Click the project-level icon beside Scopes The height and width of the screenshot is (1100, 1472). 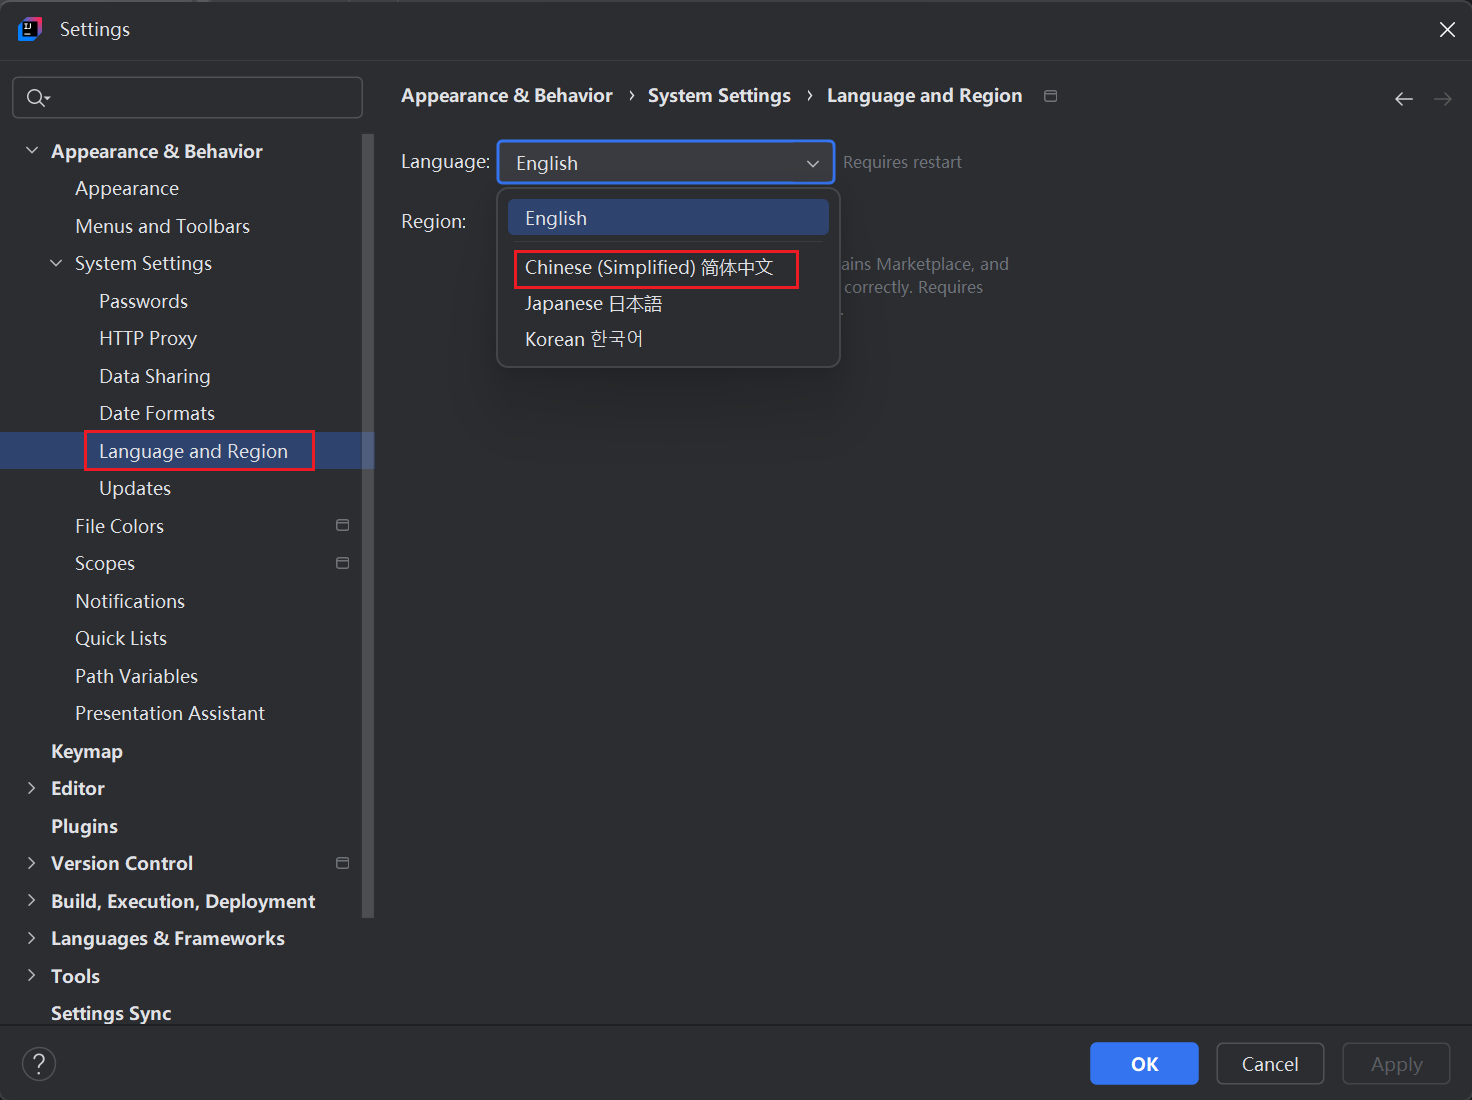[342, 563]
